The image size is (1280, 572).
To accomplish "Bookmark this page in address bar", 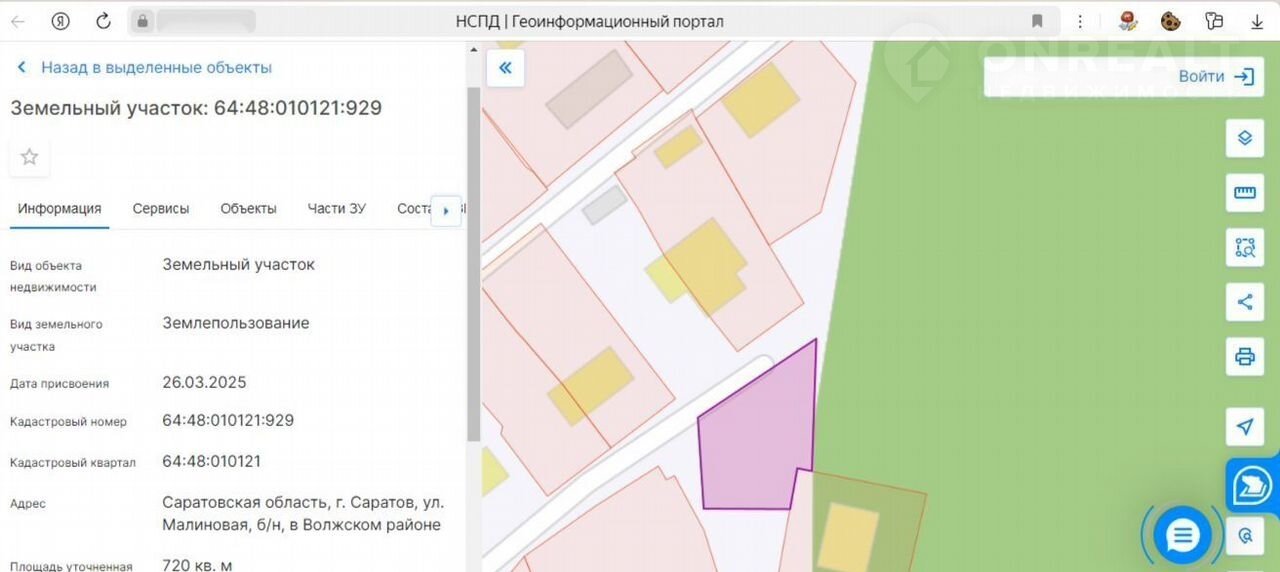I will click(x=1037, y=21).
